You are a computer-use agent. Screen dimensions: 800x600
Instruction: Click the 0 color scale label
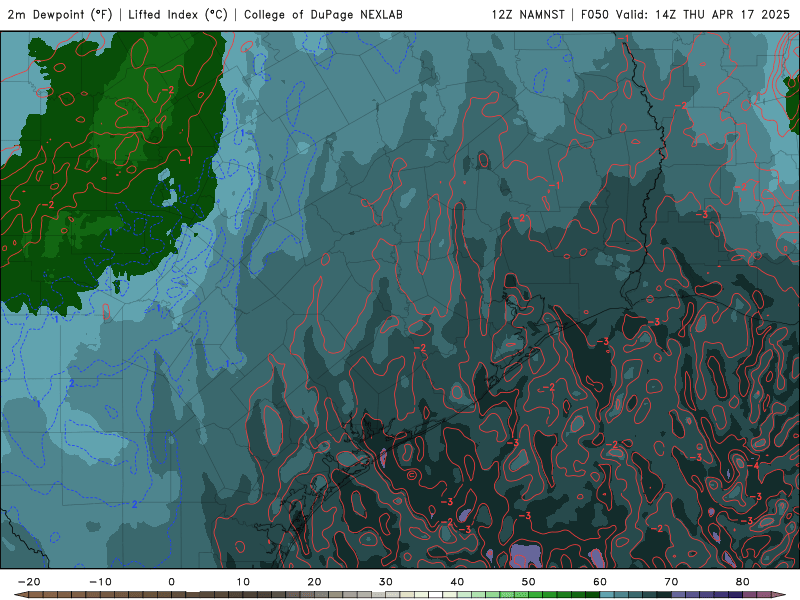tap(171, 582)
